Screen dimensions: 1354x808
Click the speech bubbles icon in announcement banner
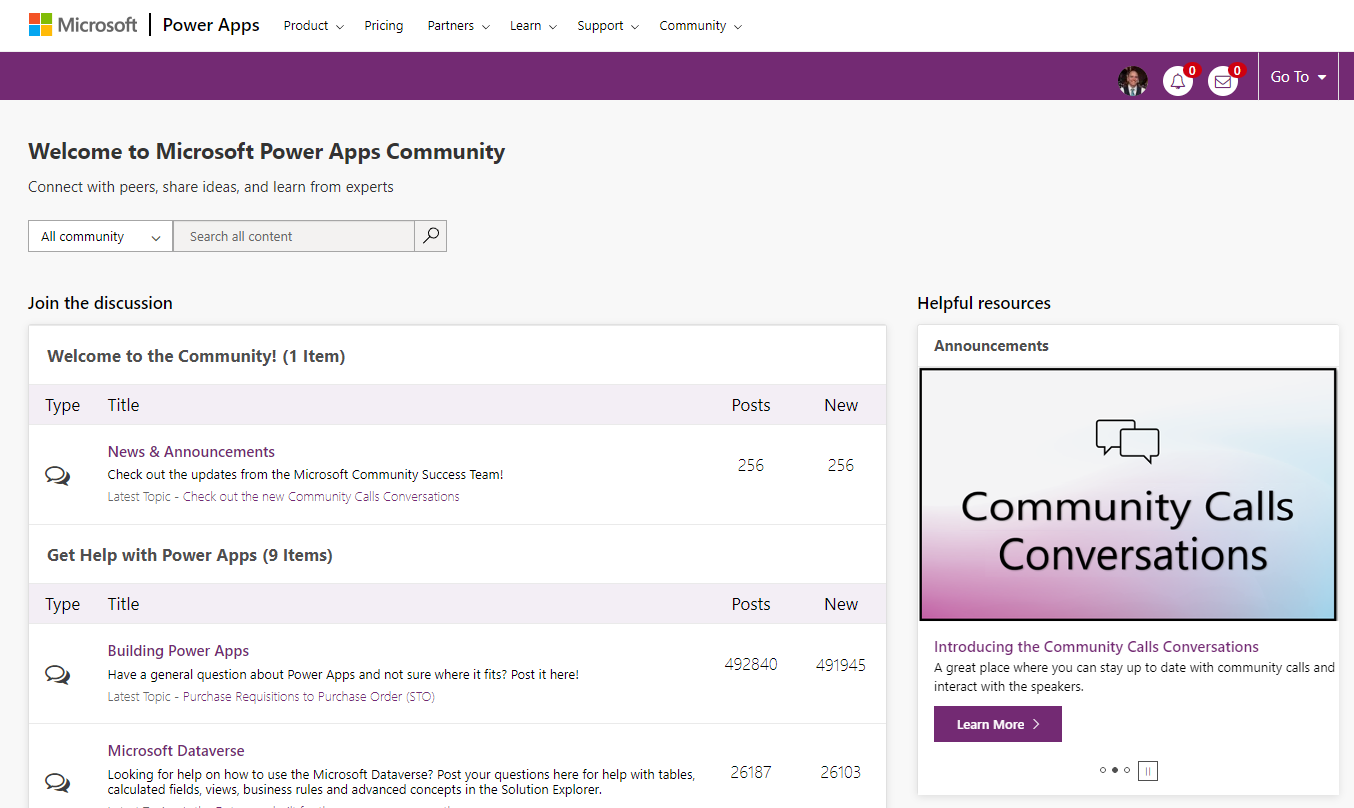1127,441
